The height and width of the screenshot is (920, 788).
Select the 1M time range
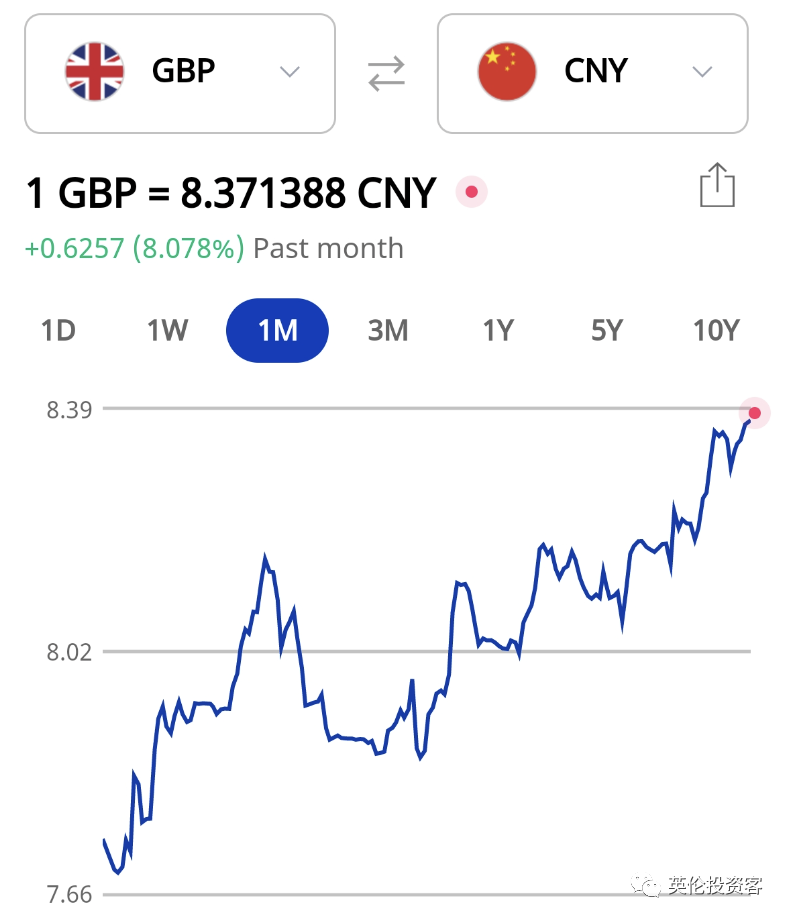[278, 330]
